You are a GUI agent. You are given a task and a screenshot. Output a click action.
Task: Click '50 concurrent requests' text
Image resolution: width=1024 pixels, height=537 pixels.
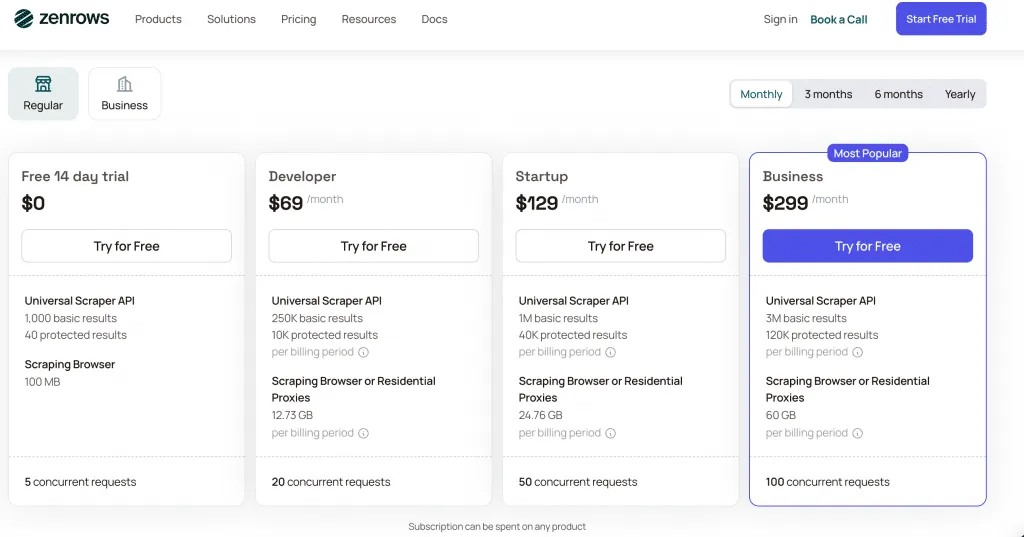578,482
